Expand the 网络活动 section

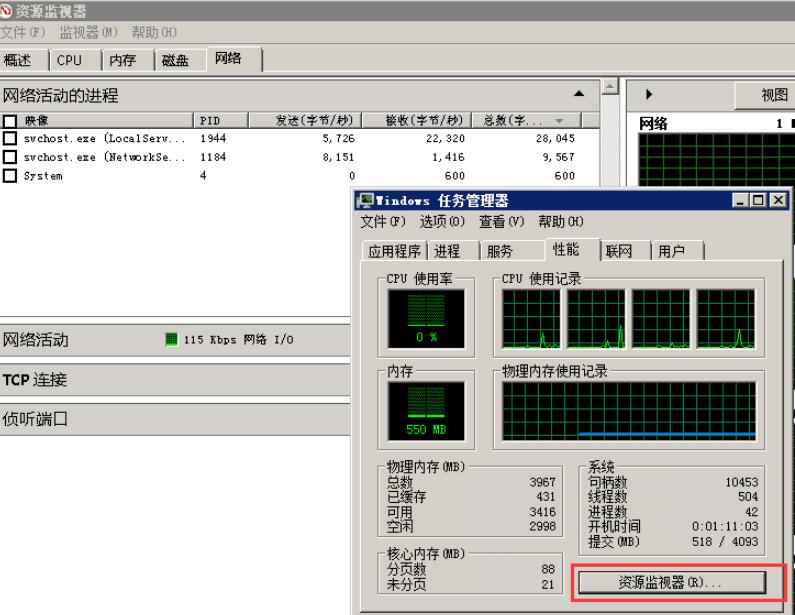(175, 340)
